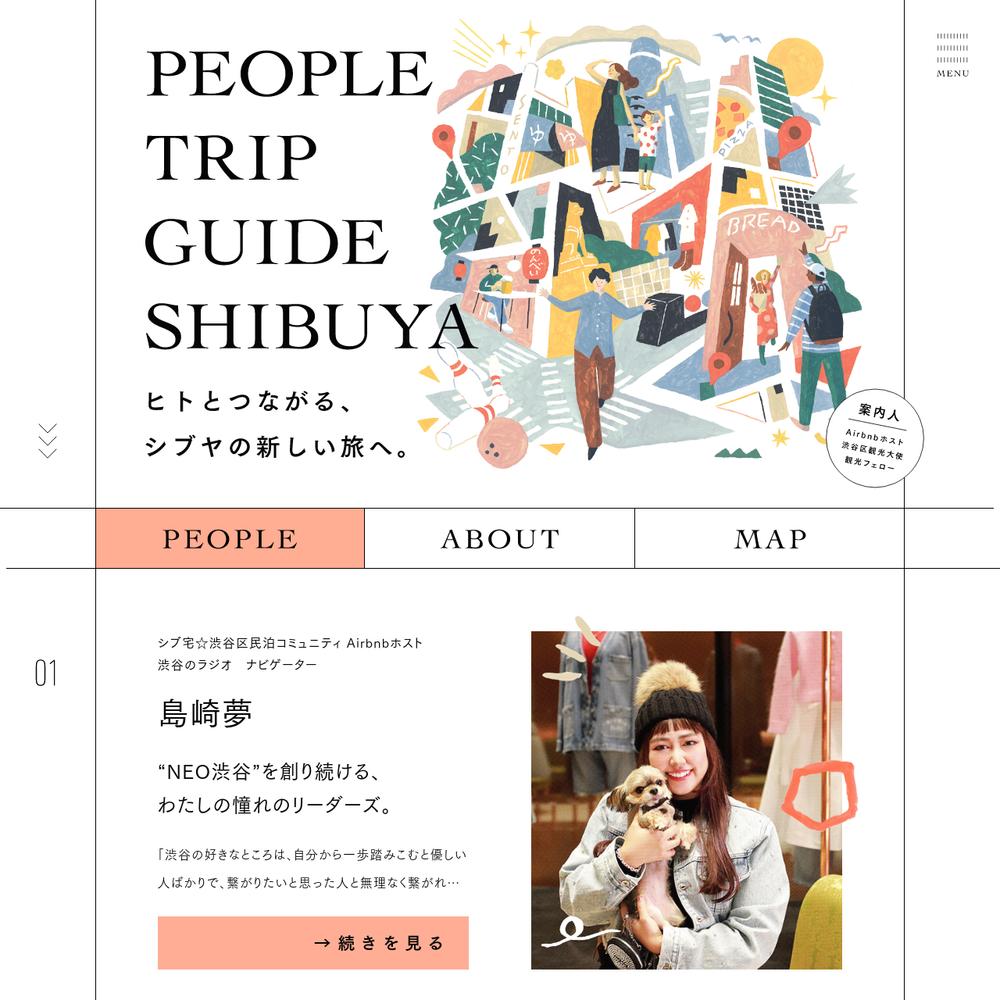Select the name 島崎夢 heading
The image size is (1000, 1000).
[x=205, y=714]
